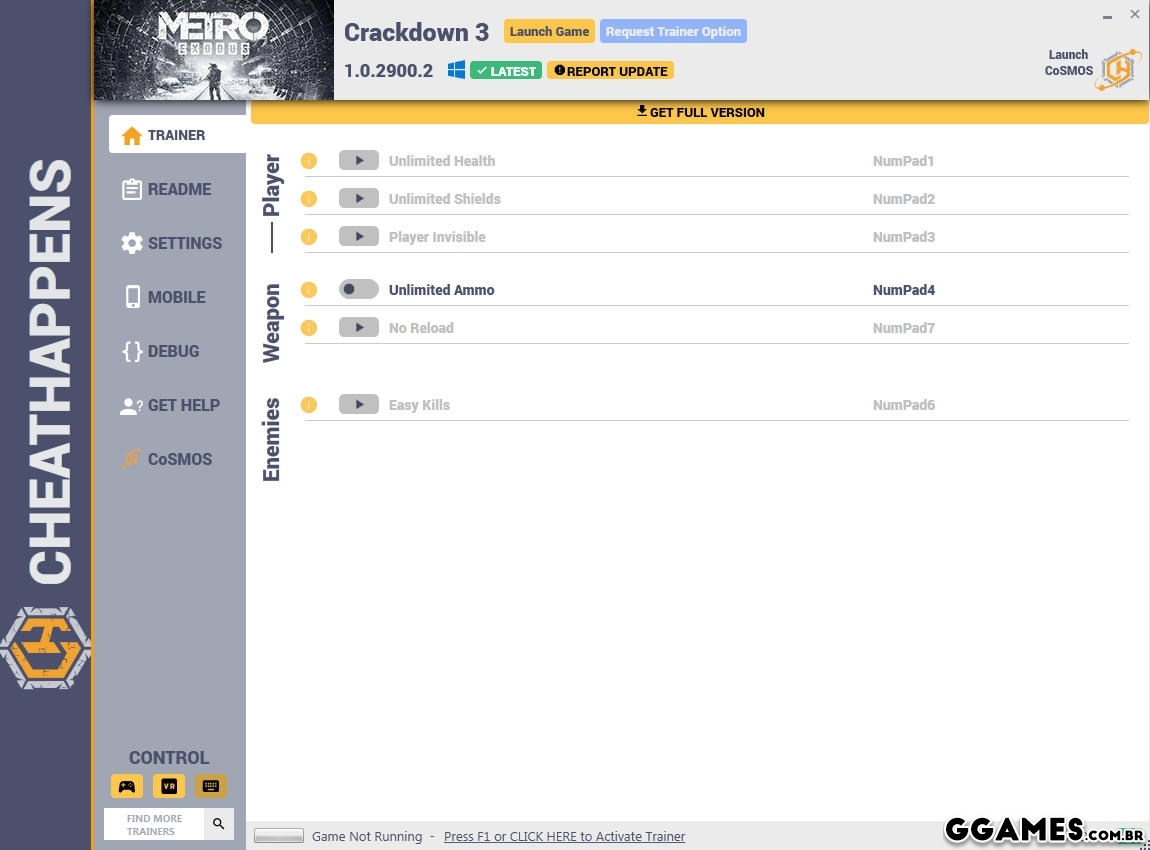Click the search magnifier icon
This screenshot has width=1150, height=850.
click(x=219, y=824)
